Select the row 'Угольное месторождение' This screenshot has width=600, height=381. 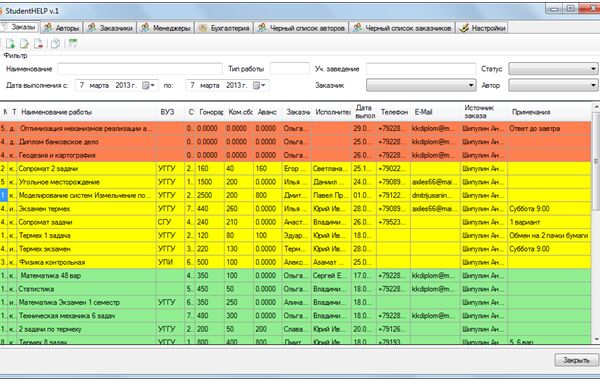click(x=295, y=182)
